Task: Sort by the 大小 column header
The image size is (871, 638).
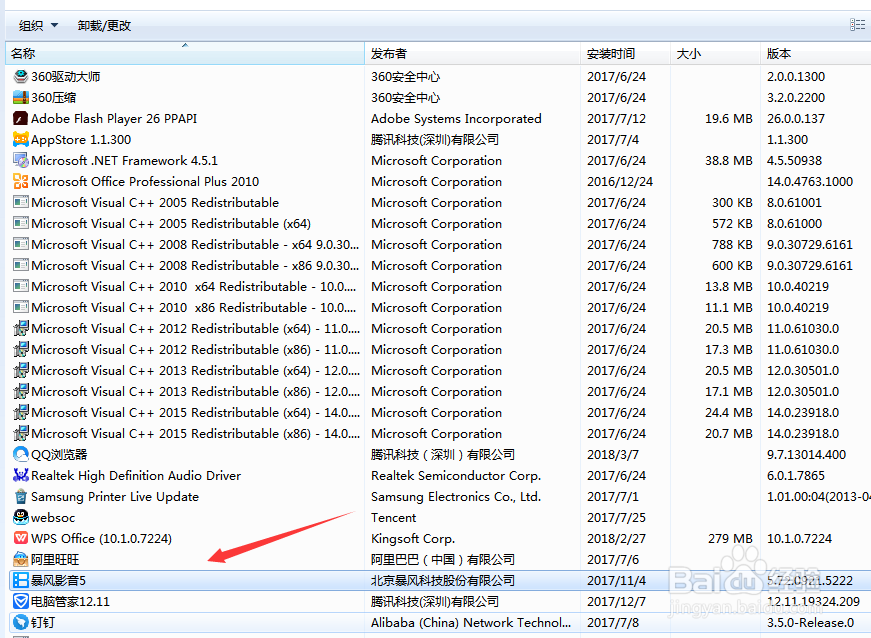Action: pyautogui.click(x=715, y=53)
